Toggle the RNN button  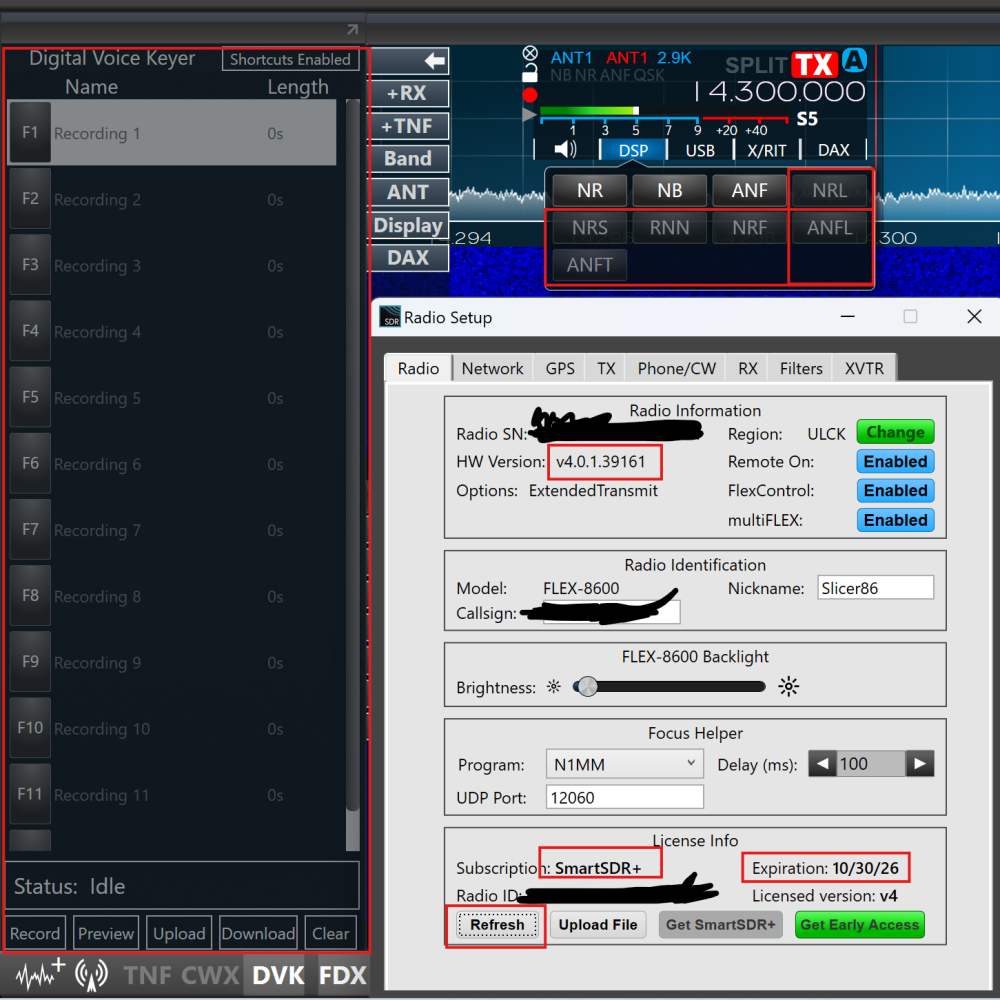pyautogui.click(x=670, y=228)
